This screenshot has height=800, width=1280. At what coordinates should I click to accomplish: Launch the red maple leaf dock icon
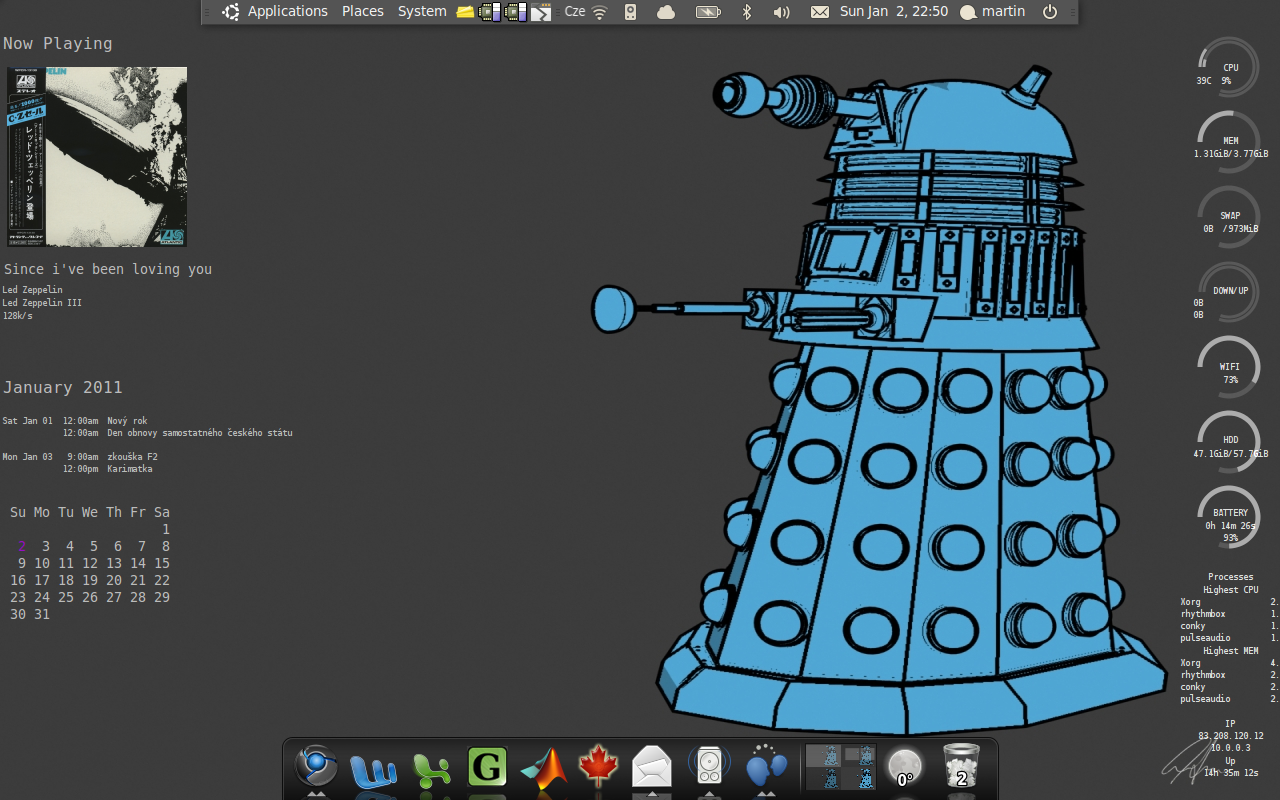point(599,767)
